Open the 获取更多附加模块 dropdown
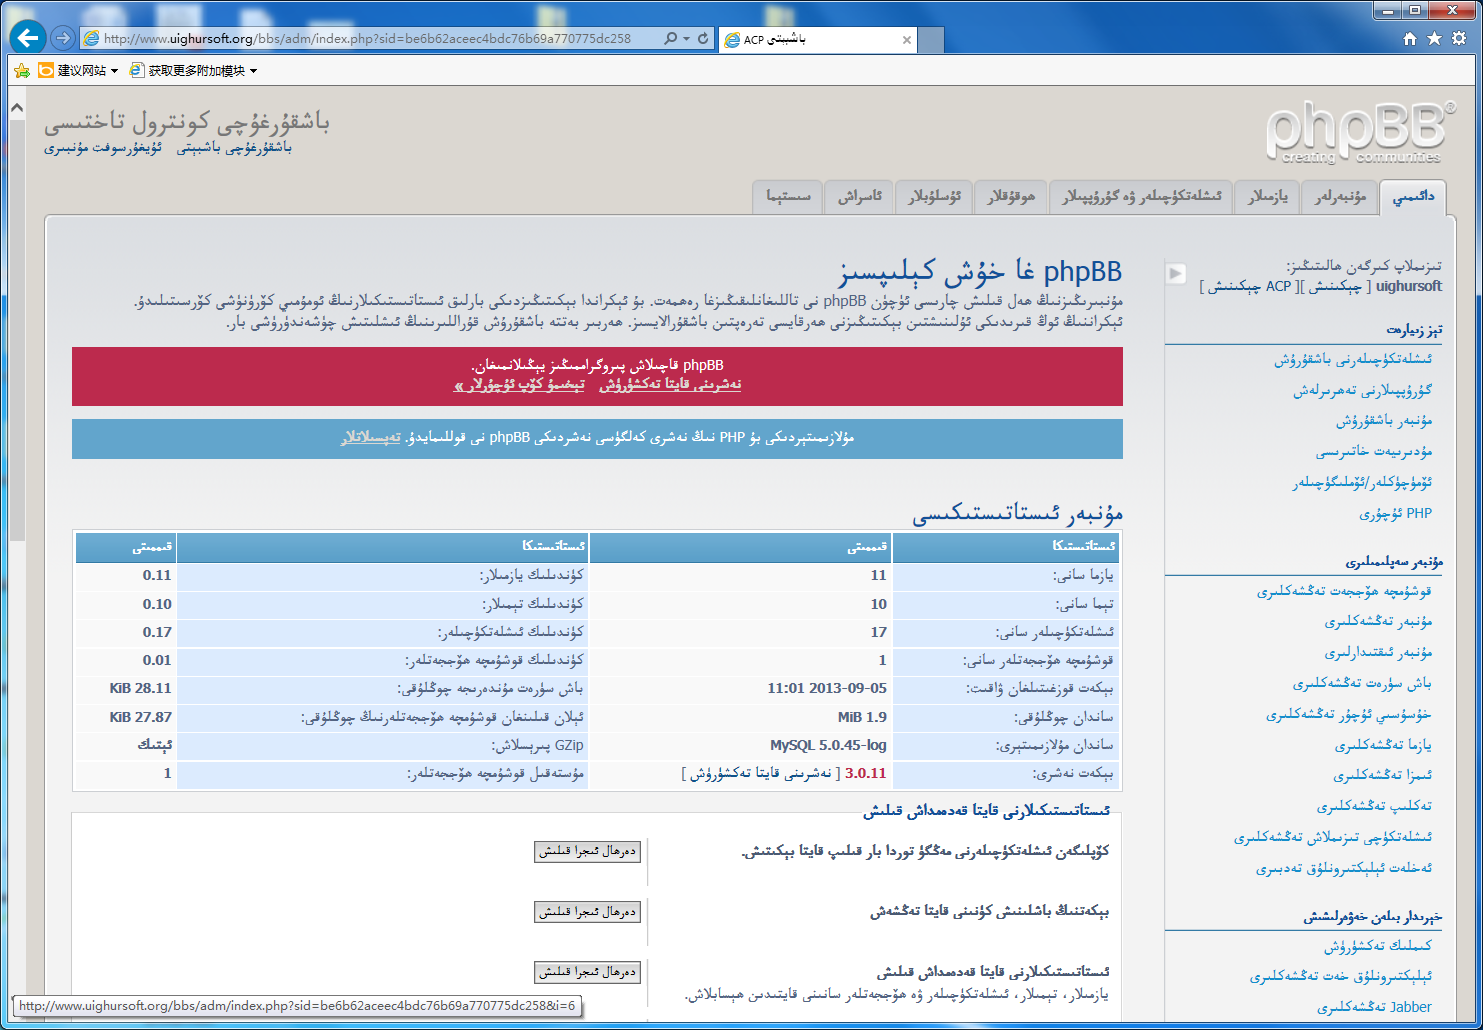Screen dimensions: 1483x1030 point(193,70)
